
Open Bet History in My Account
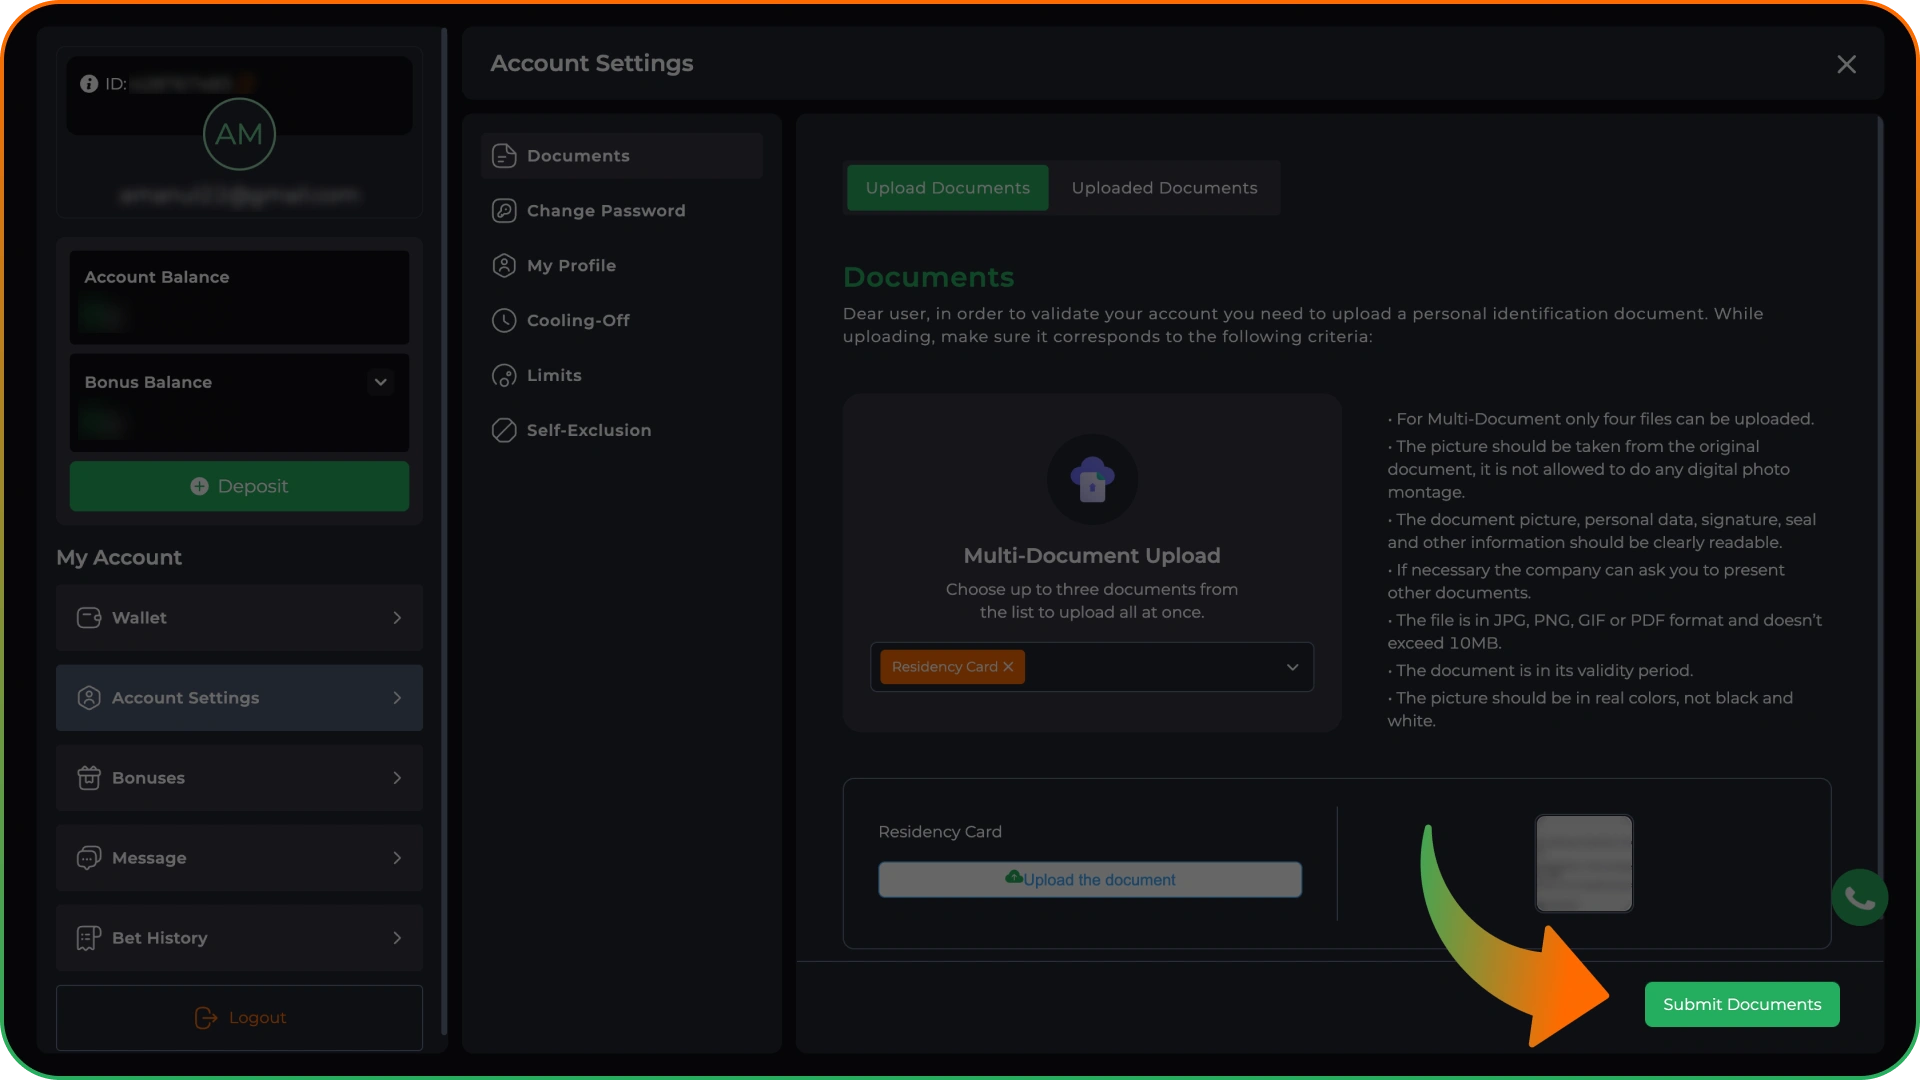click(x=239, y=938)
